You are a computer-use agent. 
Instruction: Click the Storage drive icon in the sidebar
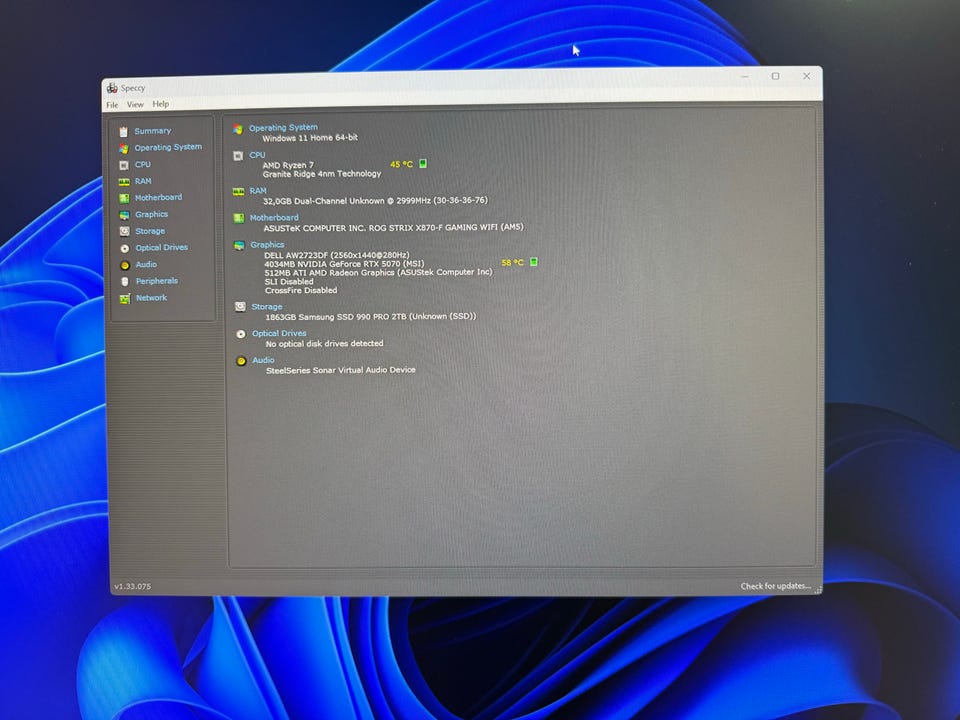click(124, 231)
